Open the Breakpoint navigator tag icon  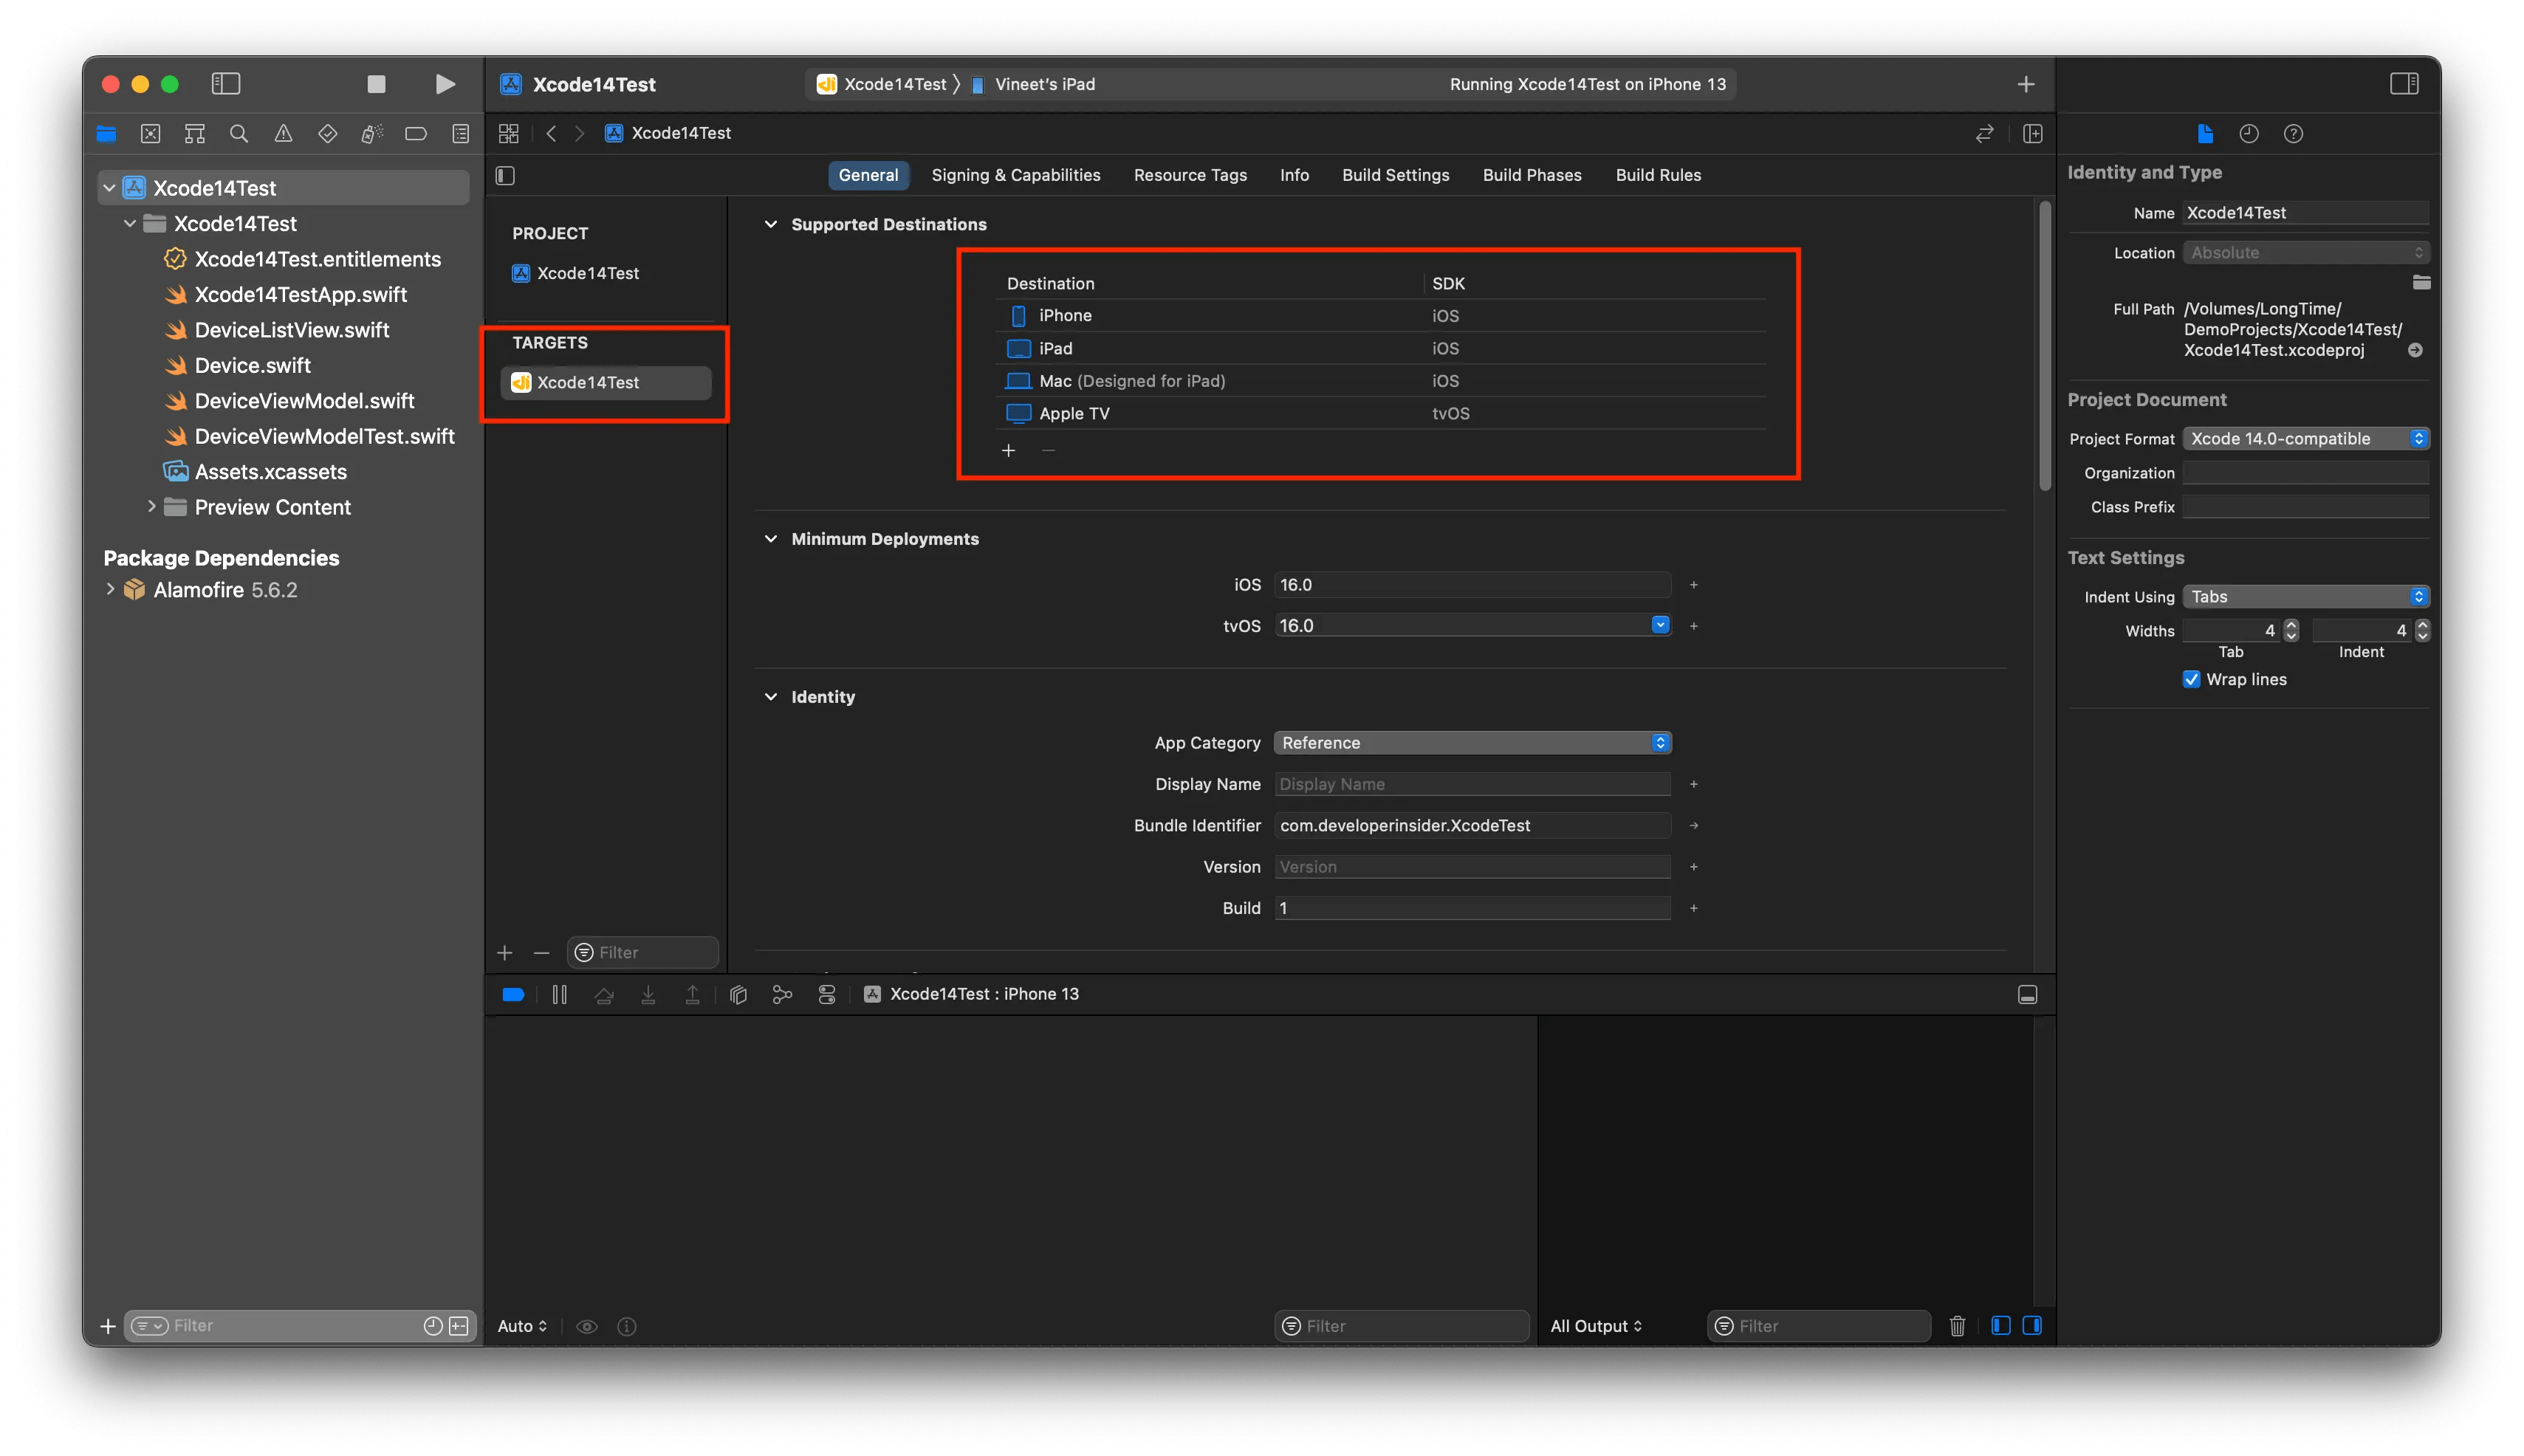[416, 133]
